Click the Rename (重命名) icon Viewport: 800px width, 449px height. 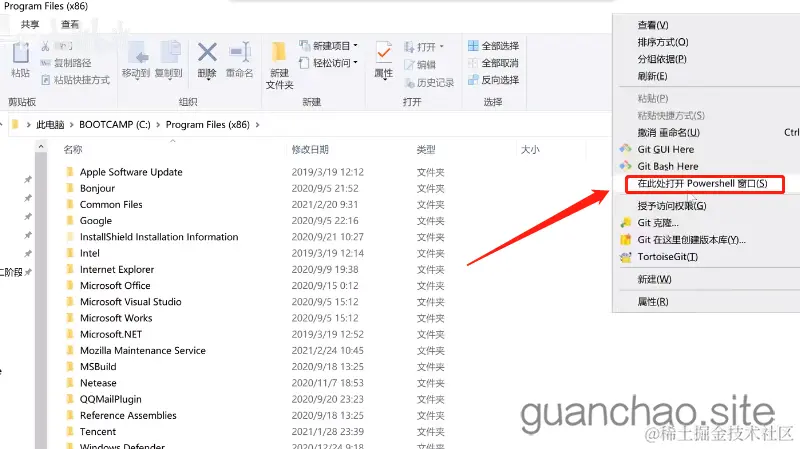coord(239,52)
